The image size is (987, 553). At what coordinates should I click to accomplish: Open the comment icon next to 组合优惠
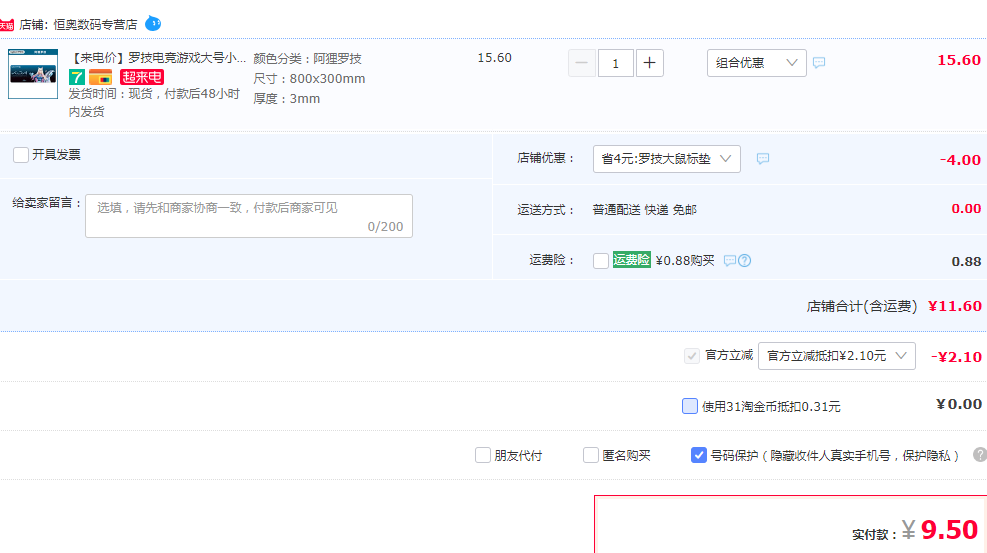tap(819, 62)
